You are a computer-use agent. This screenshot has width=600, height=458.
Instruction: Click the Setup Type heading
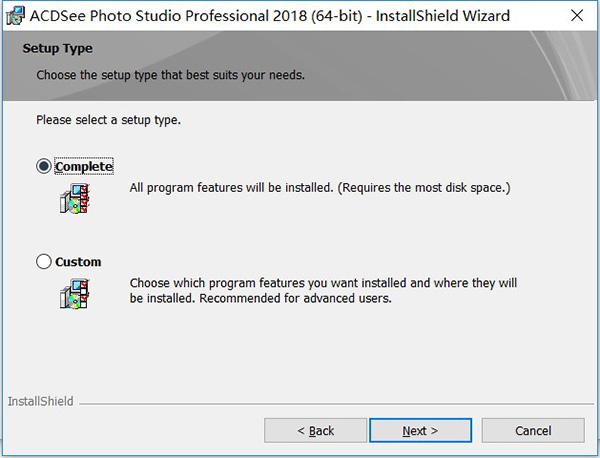pos(57,48)
